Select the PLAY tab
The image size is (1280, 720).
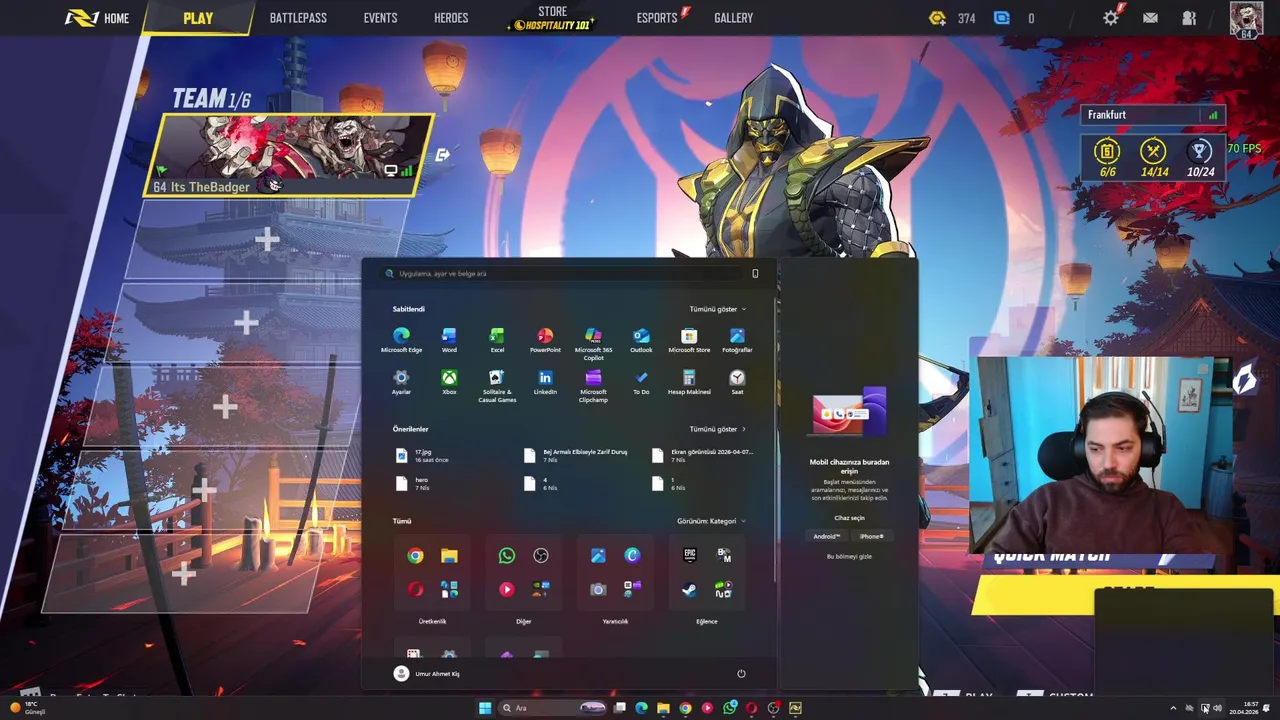[198, 18]
